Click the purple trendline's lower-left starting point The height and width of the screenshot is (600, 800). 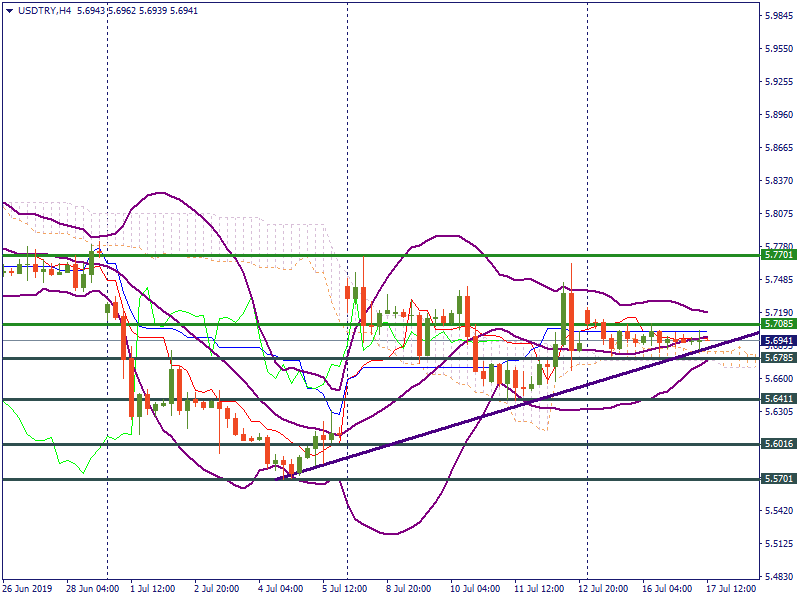click(x=279, y=479)
